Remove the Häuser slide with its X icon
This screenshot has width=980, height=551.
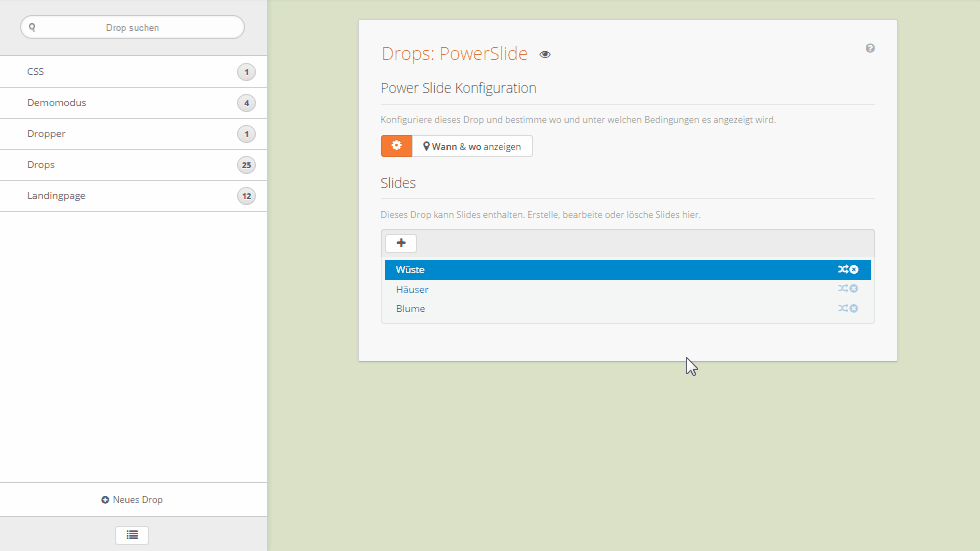click(854, 289)
